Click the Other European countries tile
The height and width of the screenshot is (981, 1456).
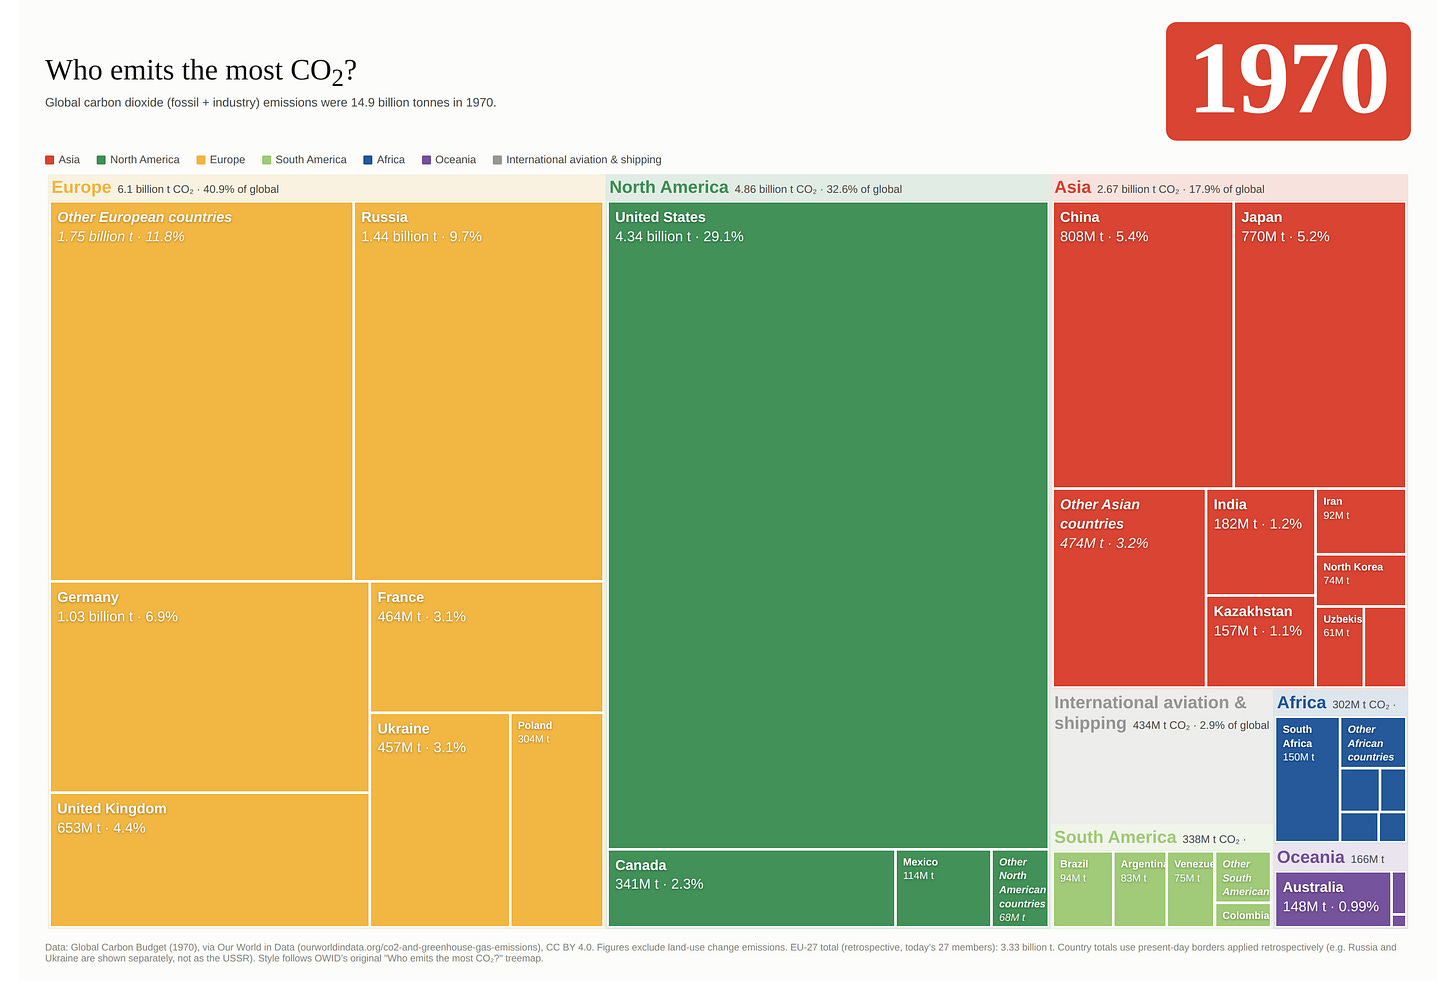point(201,391)
